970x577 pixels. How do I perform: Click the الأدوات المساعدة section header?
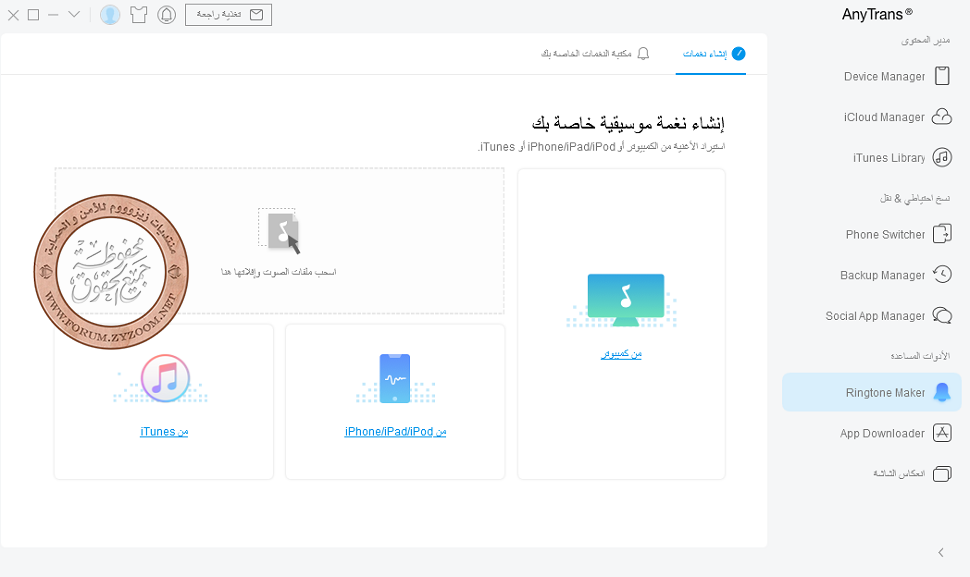[x=920, y=356]
